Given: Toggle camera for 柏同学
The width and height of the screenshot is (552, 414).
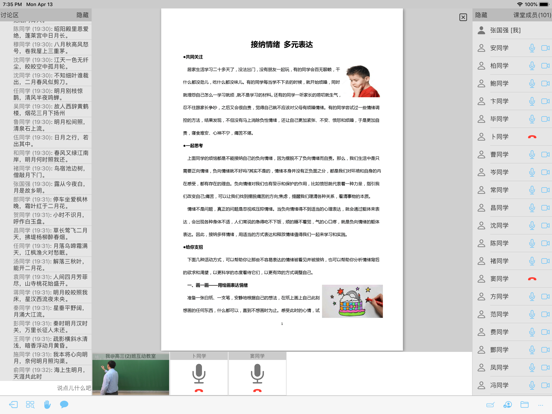Looking at the screenshot, I should 545,65.
